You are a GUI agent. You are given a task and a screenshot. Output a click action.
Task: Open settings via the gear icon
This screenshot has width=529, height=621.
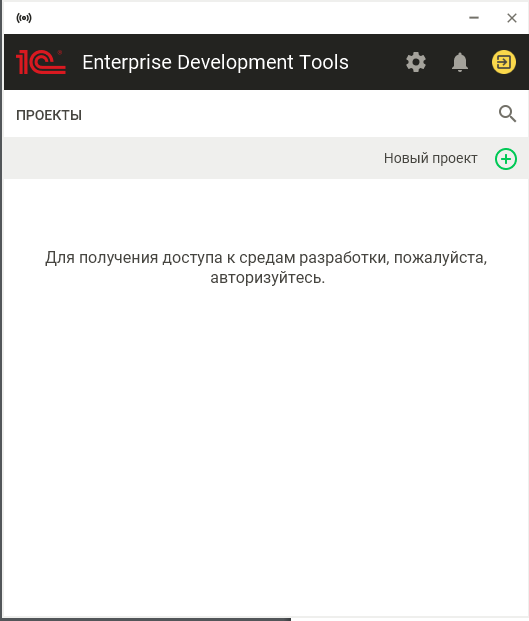pyautogui.click(x=416, y=62)
